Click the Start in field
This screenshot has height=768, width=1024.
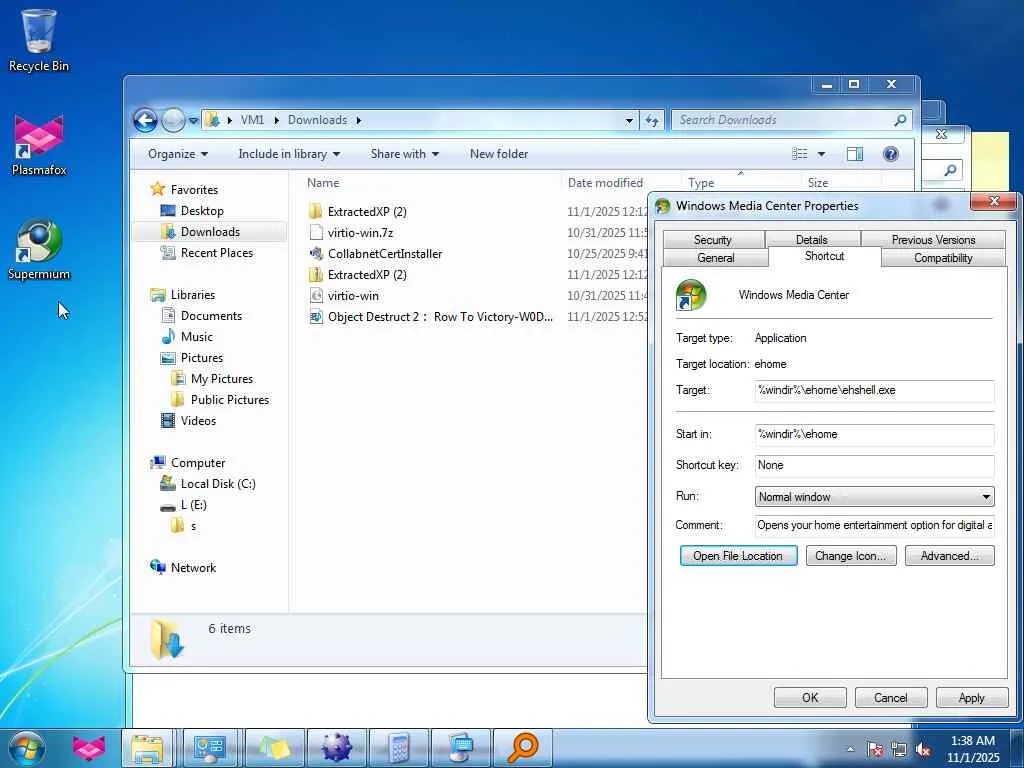point(874,434)
